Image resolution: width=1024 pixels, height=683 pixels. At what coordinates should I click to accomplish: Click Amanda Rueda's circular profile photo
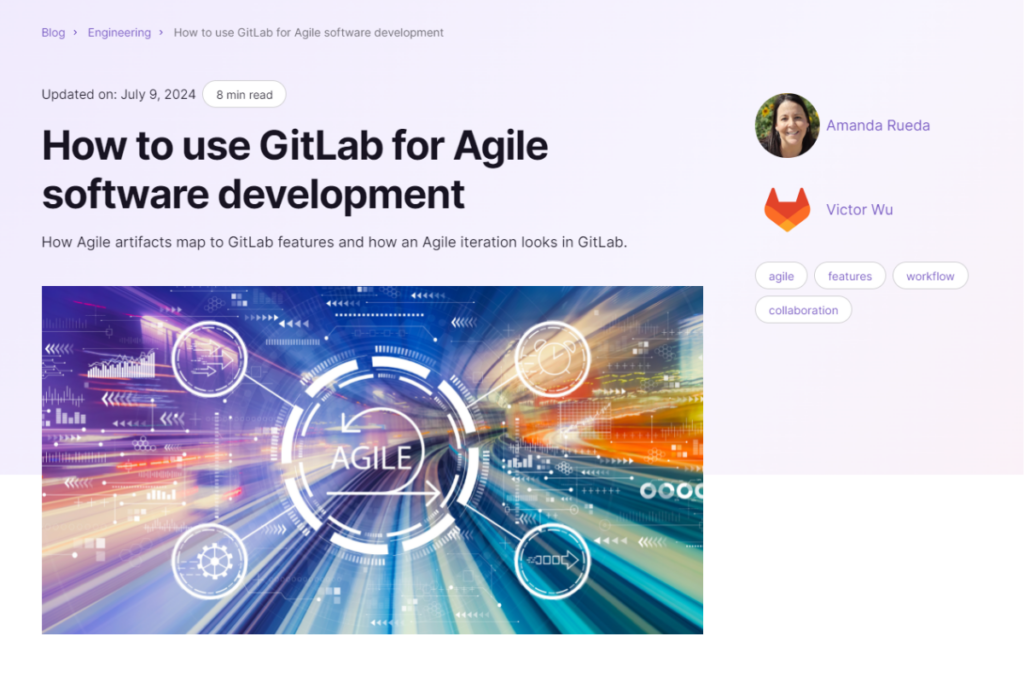click(787, 125)
